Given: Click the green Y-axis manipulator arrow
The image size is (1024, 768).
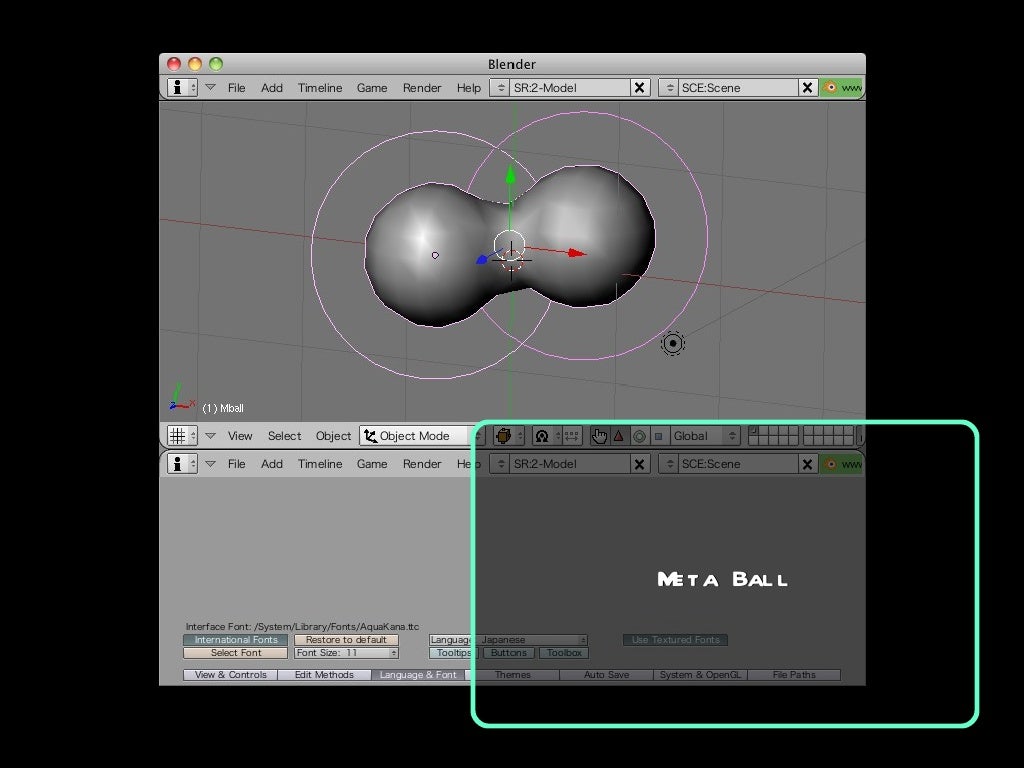Looking at the screenshot, I should tap(511, 174).
